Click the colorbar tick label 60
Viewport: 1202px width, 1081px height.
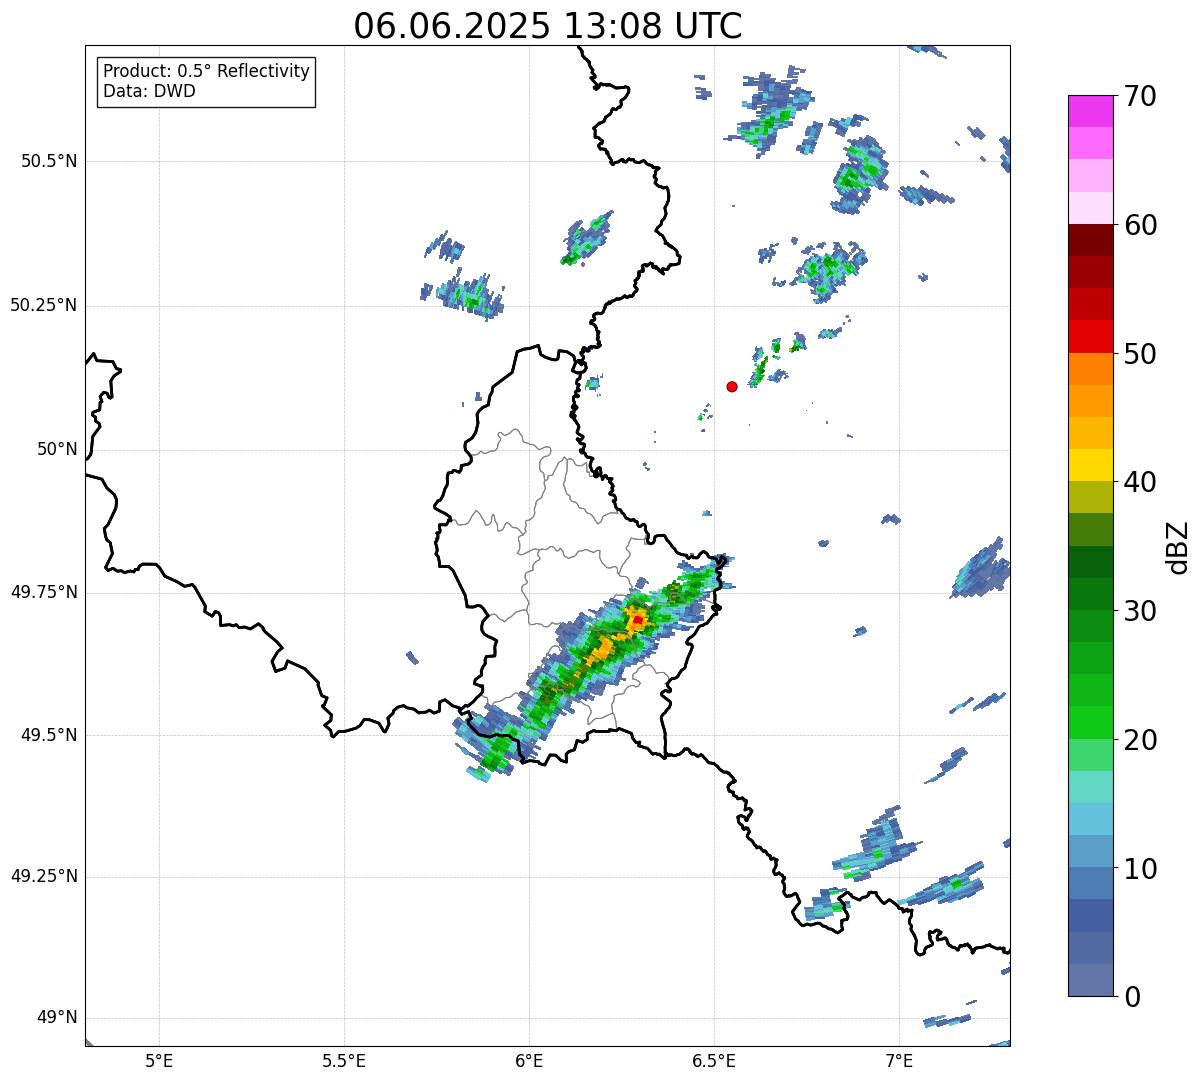coord(1140,225)
